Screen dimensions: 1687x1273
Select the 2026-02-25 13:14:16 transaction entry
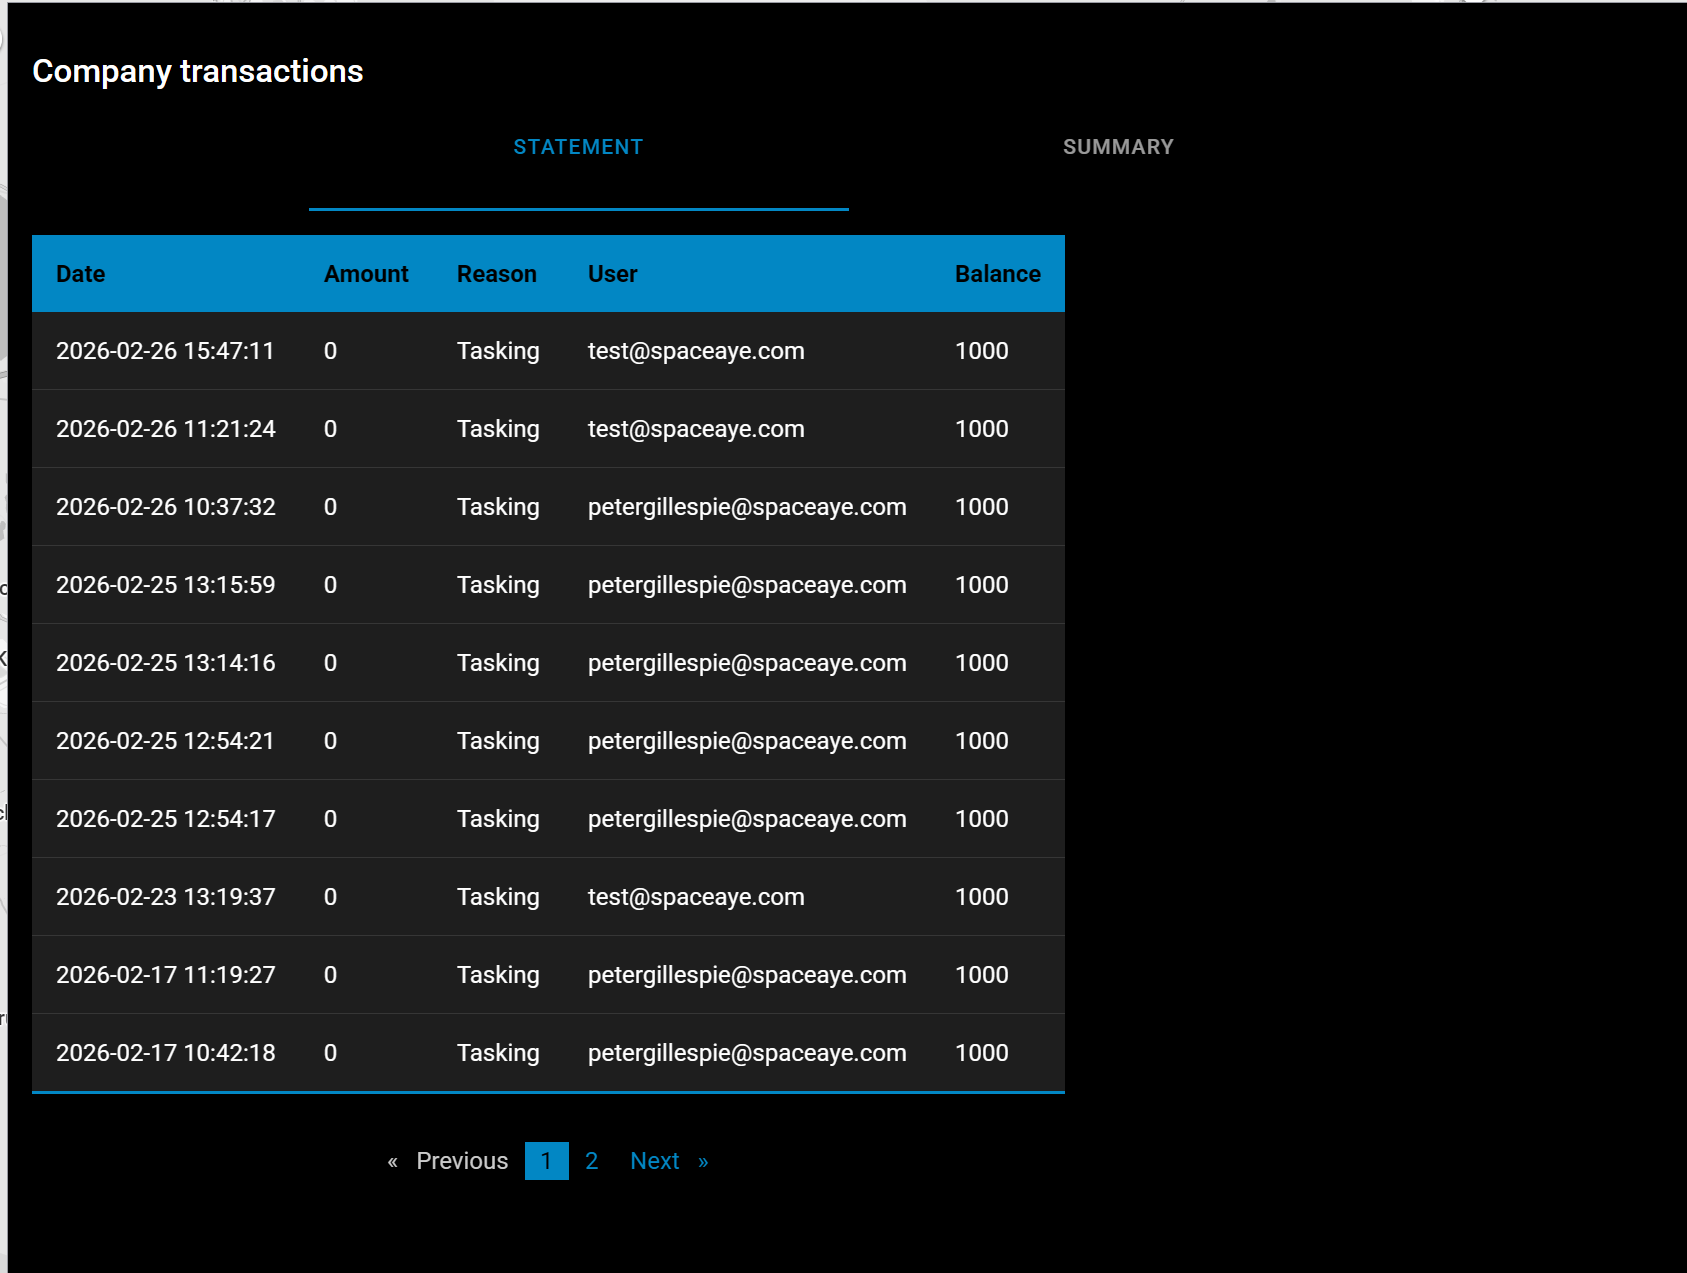[x=165, y=663]
